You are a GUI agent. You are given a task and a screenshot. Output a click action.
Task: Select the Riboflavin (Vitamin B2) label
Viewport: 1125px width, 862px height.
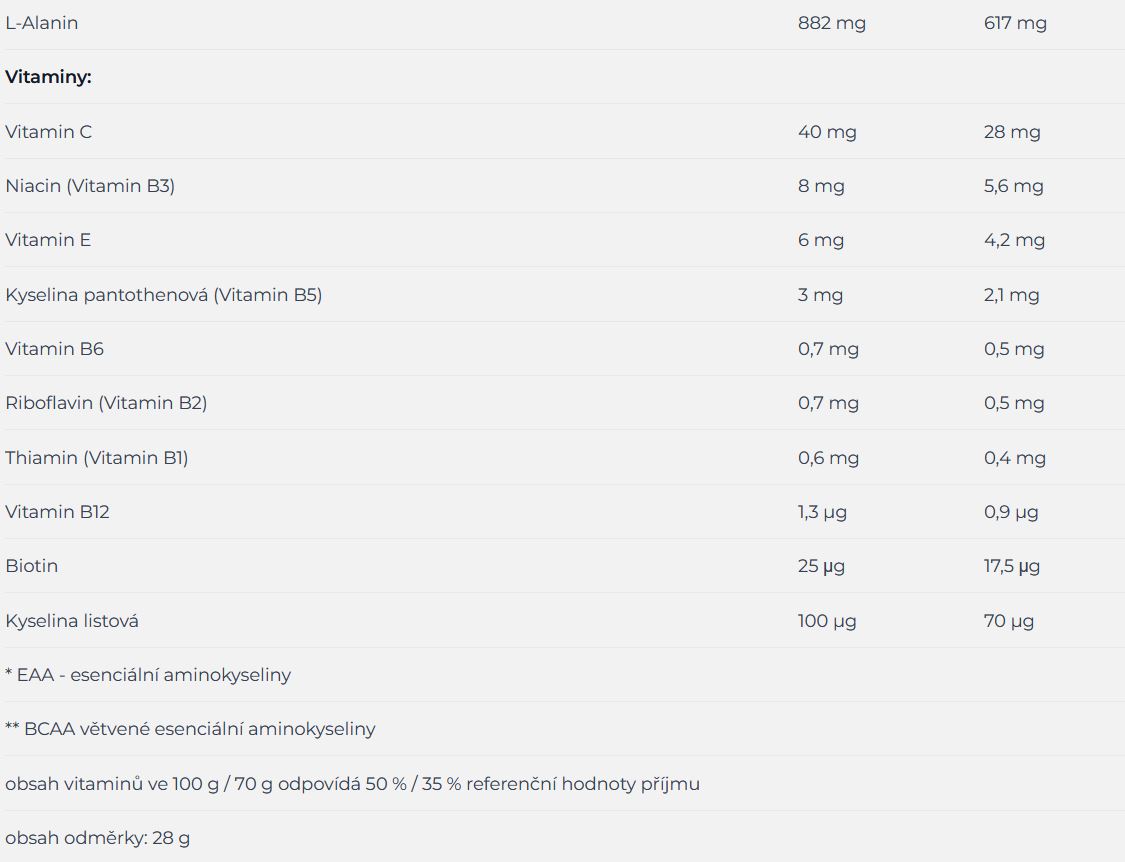[106, 403]
